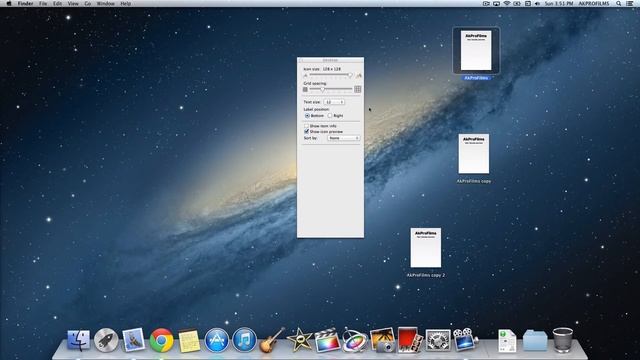
Task: Open the Edit menu
Action: (x=58, y=3)
